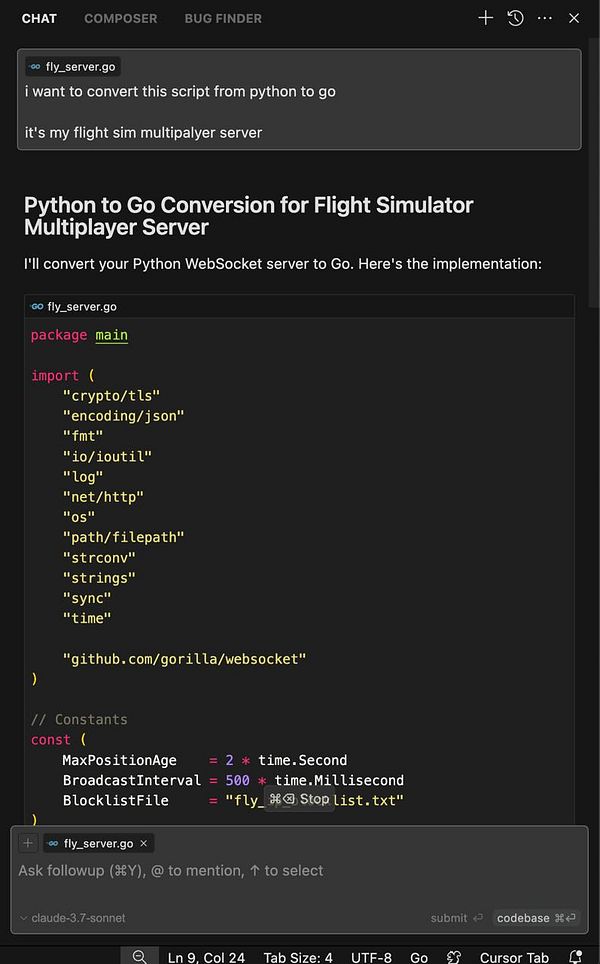This screenshot has width=600, height=964.
Task: Remove the fly_server.go context chip
Action: click(143, 843)
